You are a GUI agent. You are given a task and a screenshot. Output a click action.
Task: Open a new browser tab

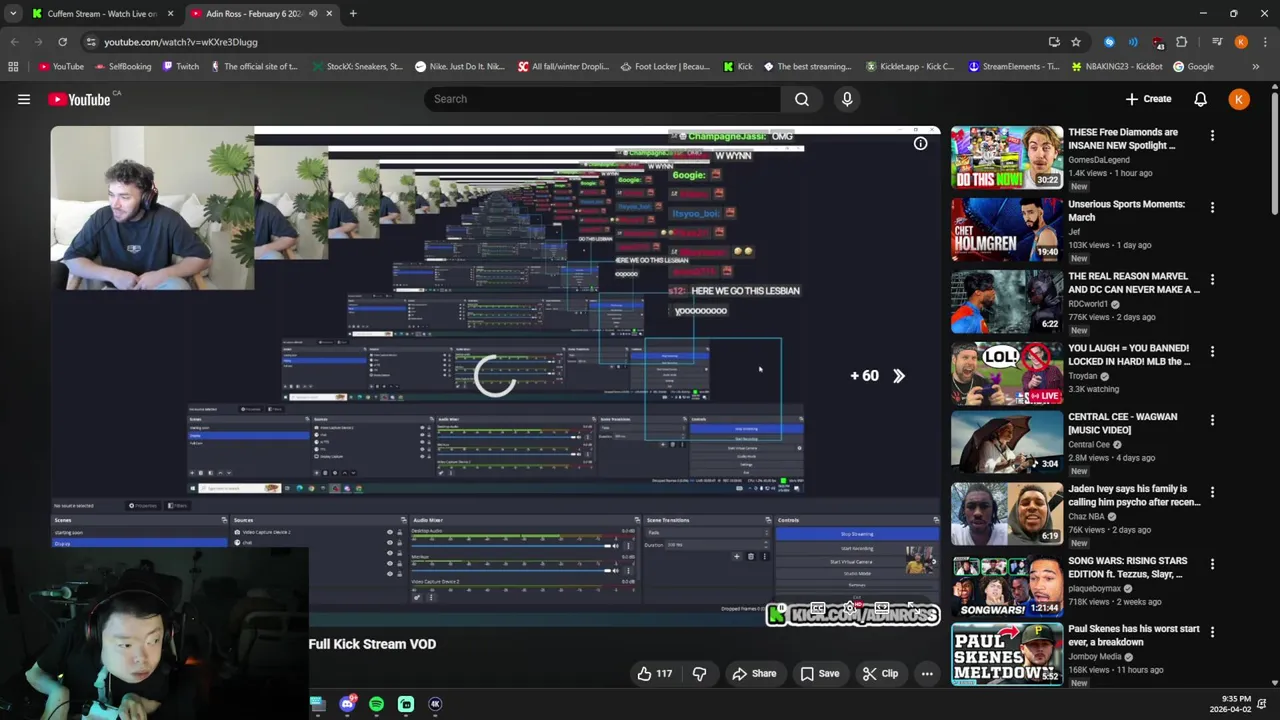click(x=353, y=14)
